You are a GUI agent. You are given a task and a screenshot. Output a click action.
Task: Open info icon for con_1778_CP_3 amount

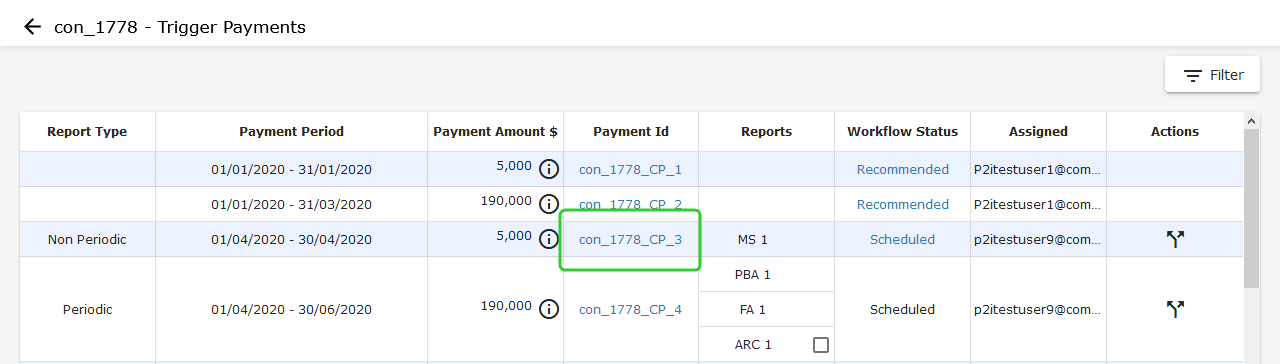coord(549,239)
